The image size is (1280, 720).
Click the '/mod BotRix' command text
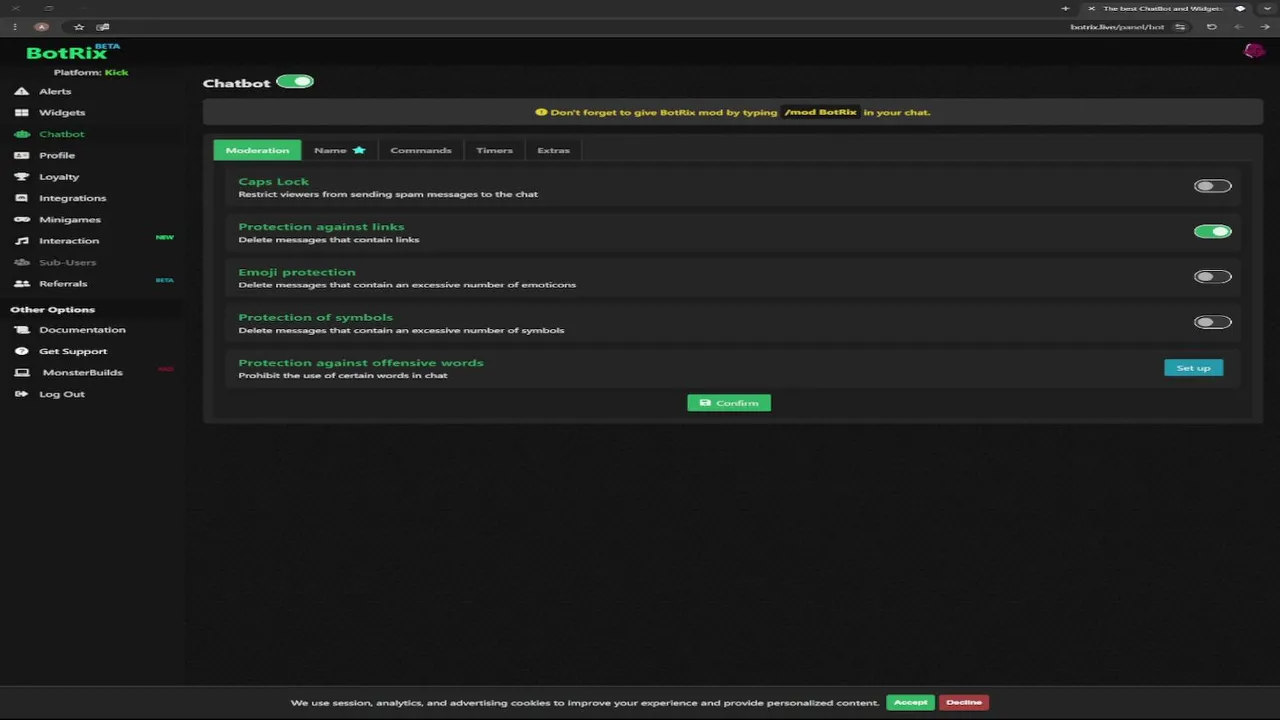[820, 112]
